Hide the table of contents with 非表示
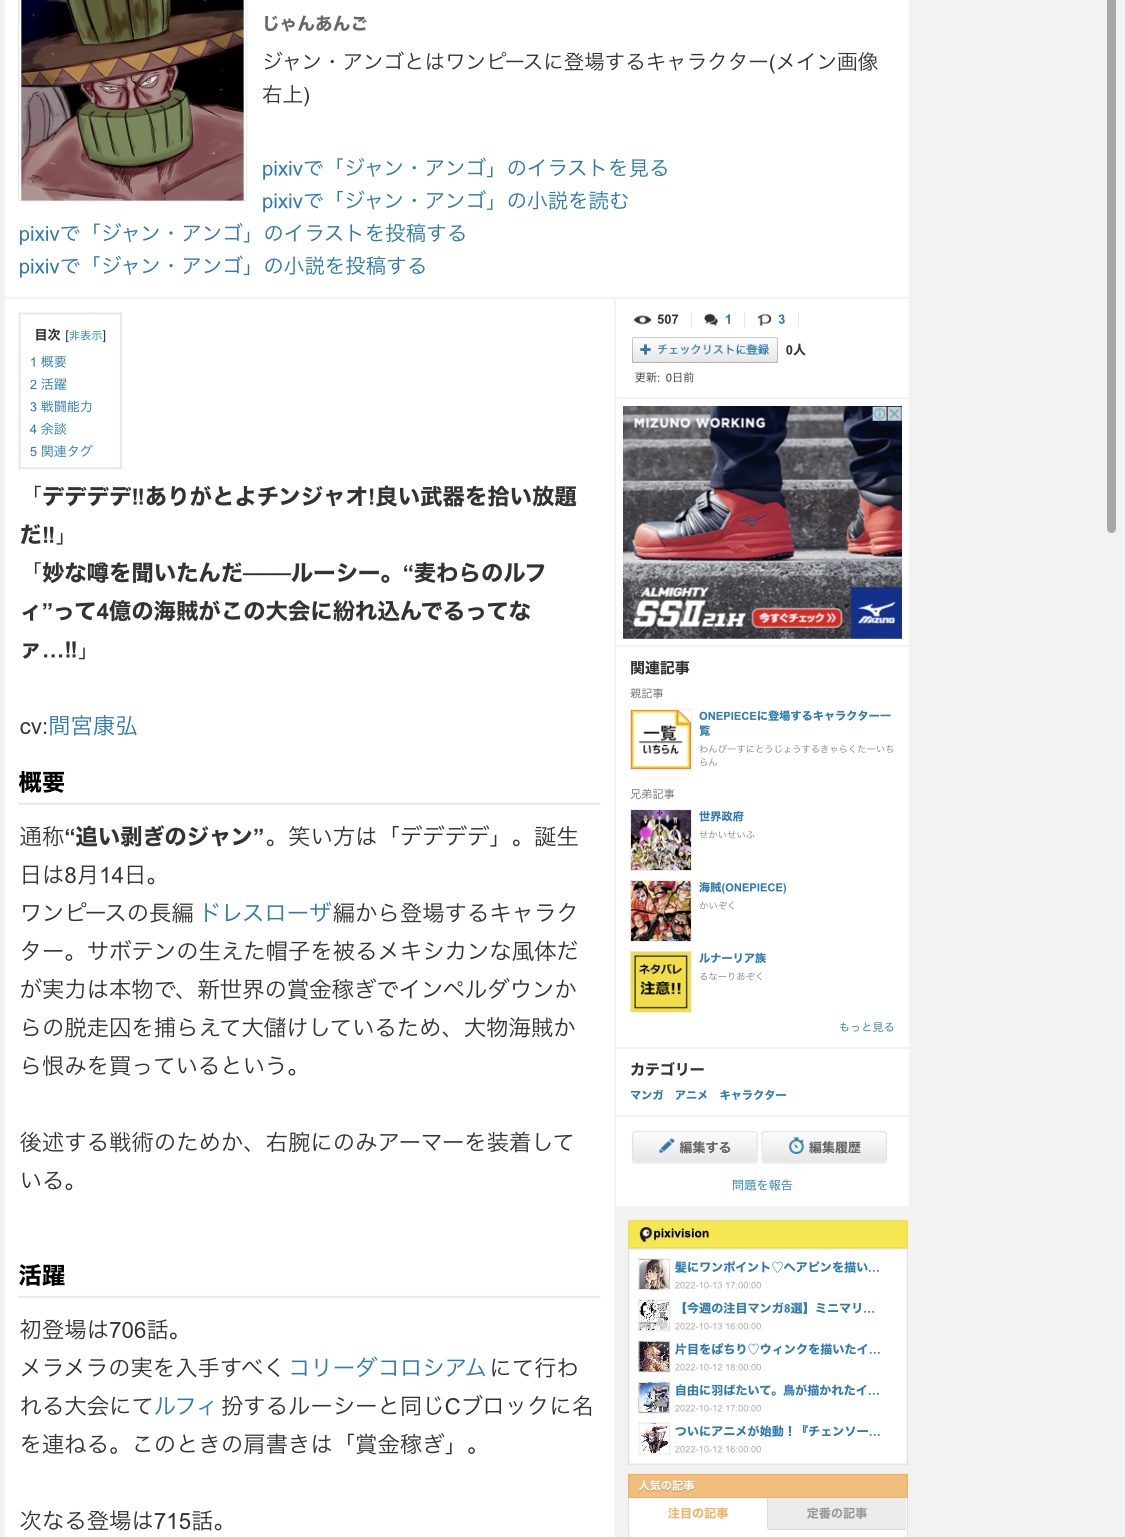Image resolution: width=1125 pixels, height=1537 pixels. [x=86, y=335]
